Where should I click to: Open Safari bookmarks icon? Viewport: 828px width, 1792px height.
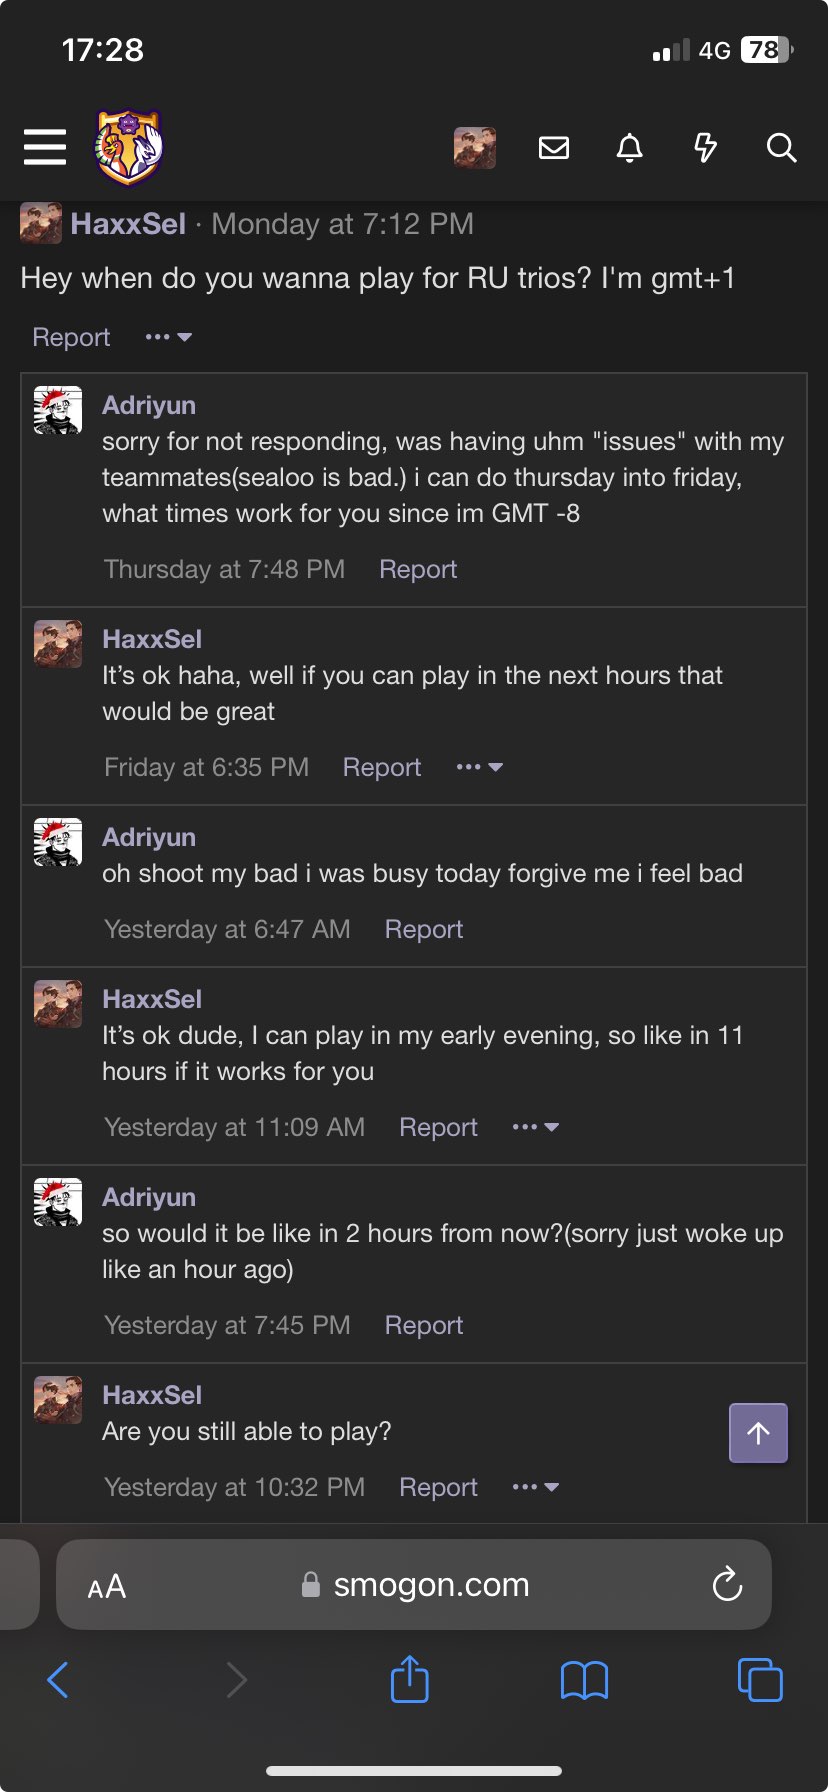[584, 1680]
